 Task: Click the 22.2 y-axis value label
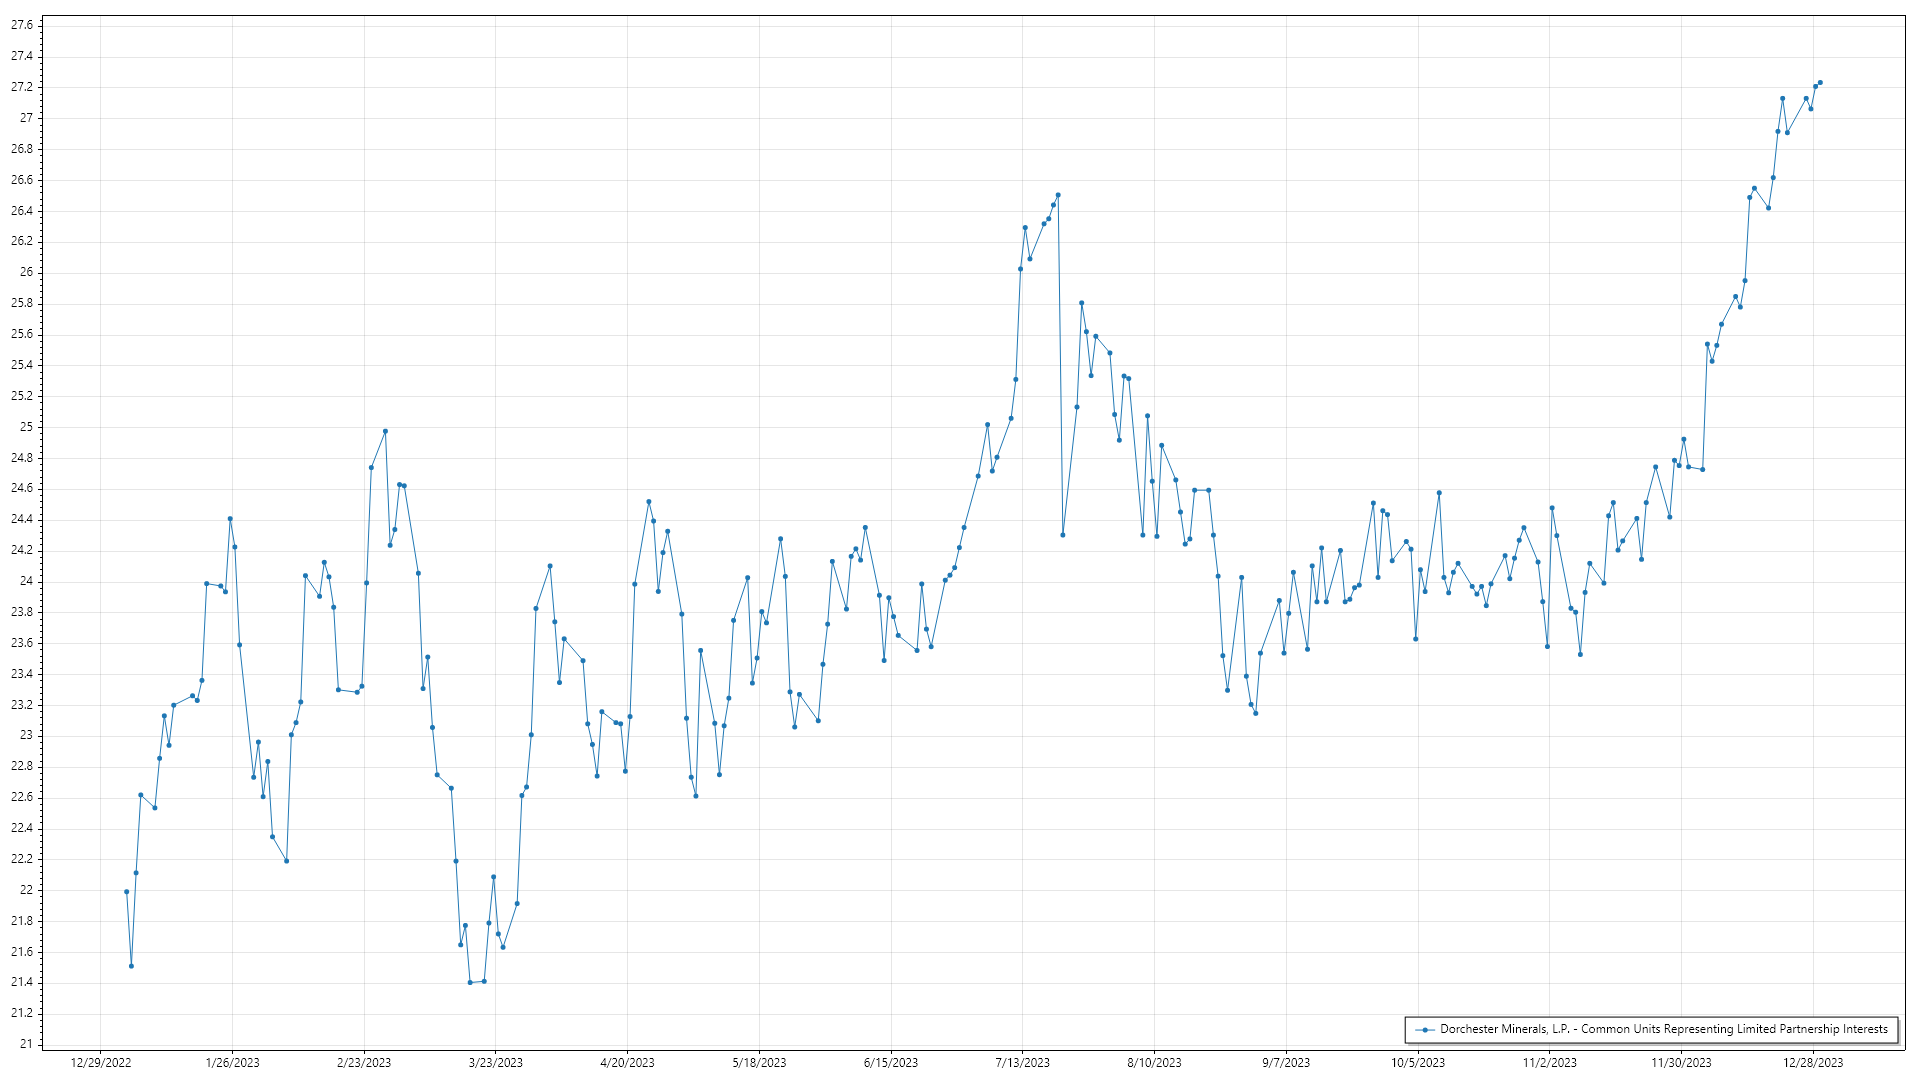point(22,859)
